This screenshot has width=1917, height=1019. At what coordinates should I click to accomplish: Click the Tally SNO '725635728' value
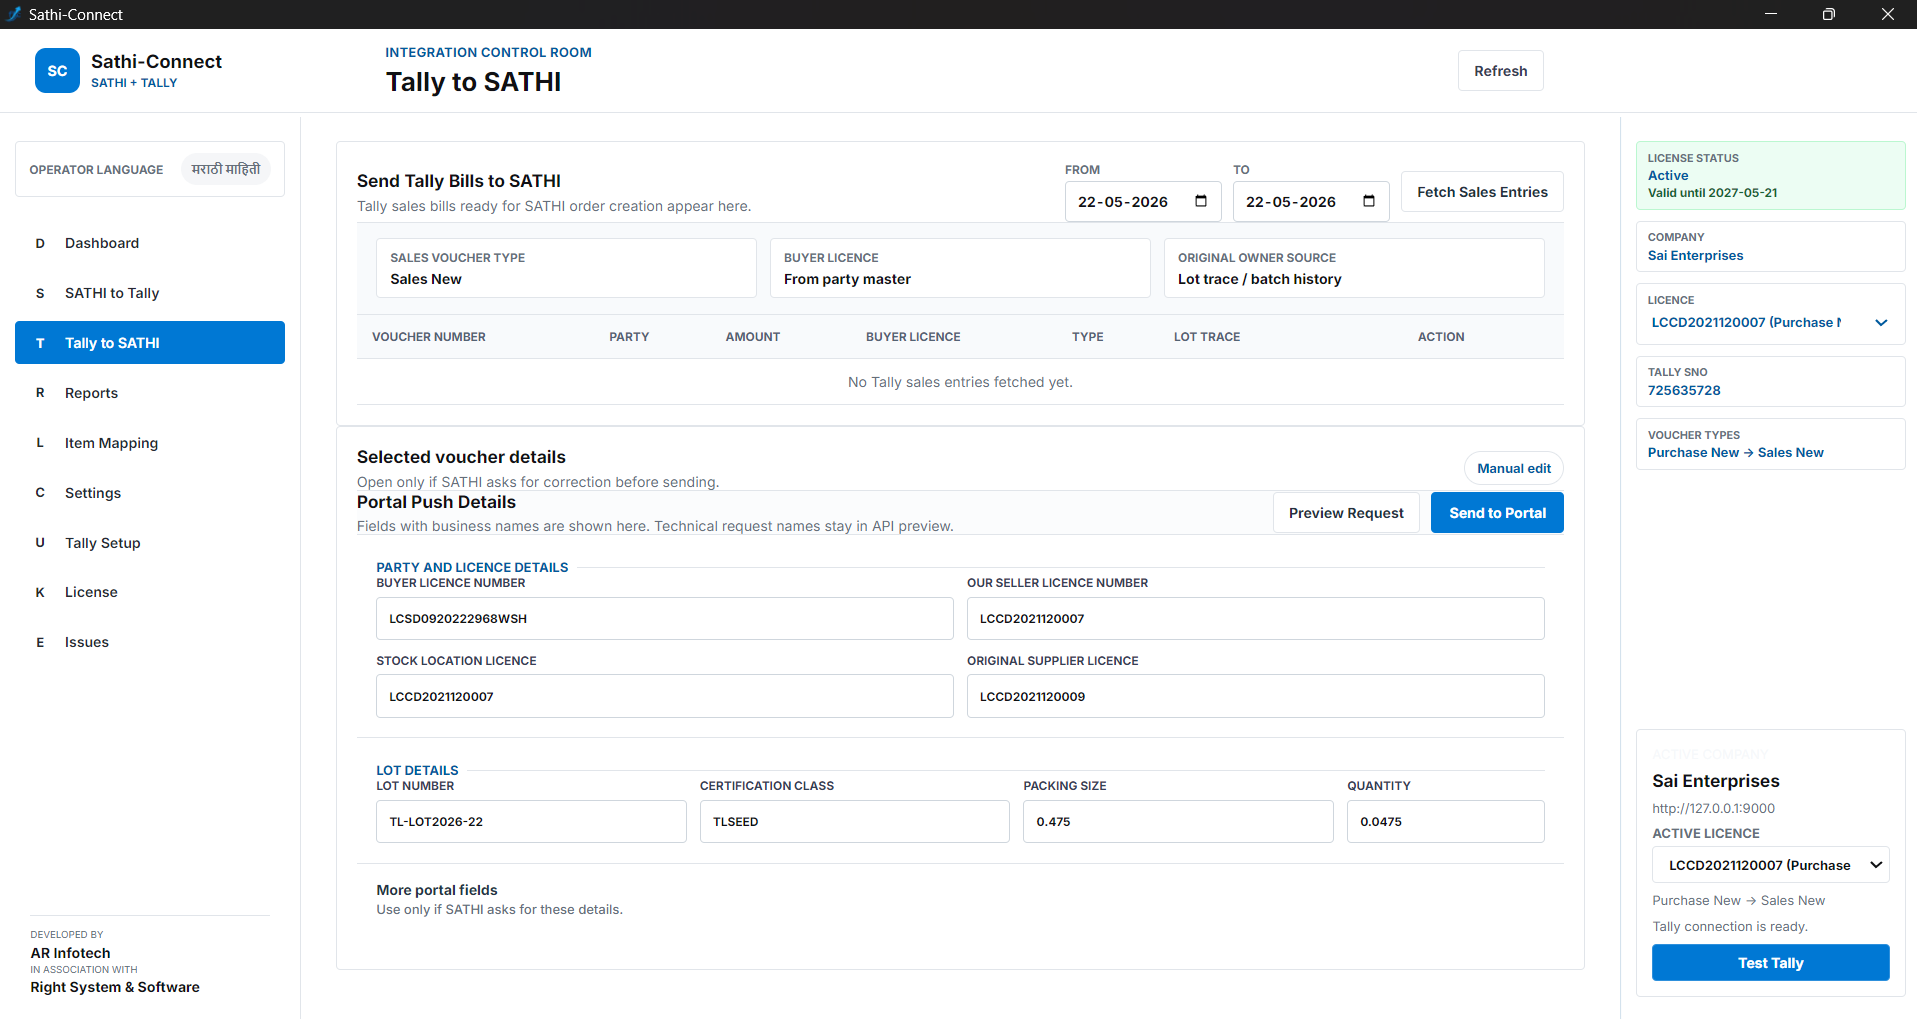pyautogui.click(x=1684, y=391)
